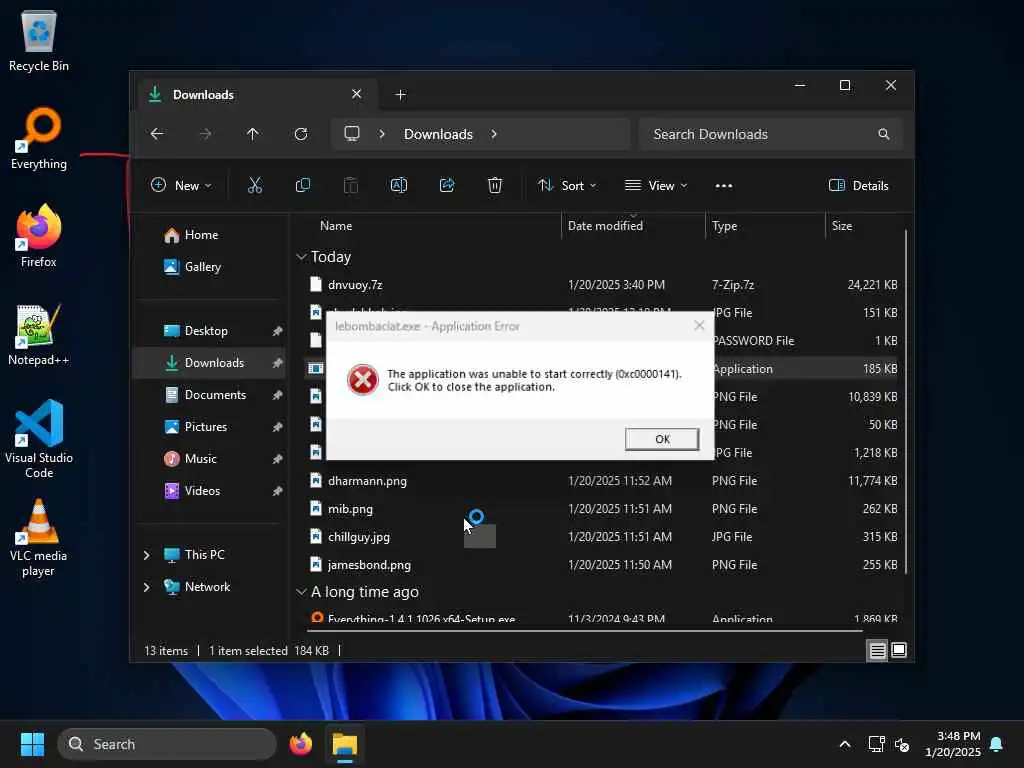
Task: Open the See more options menu
Action: 724,185
